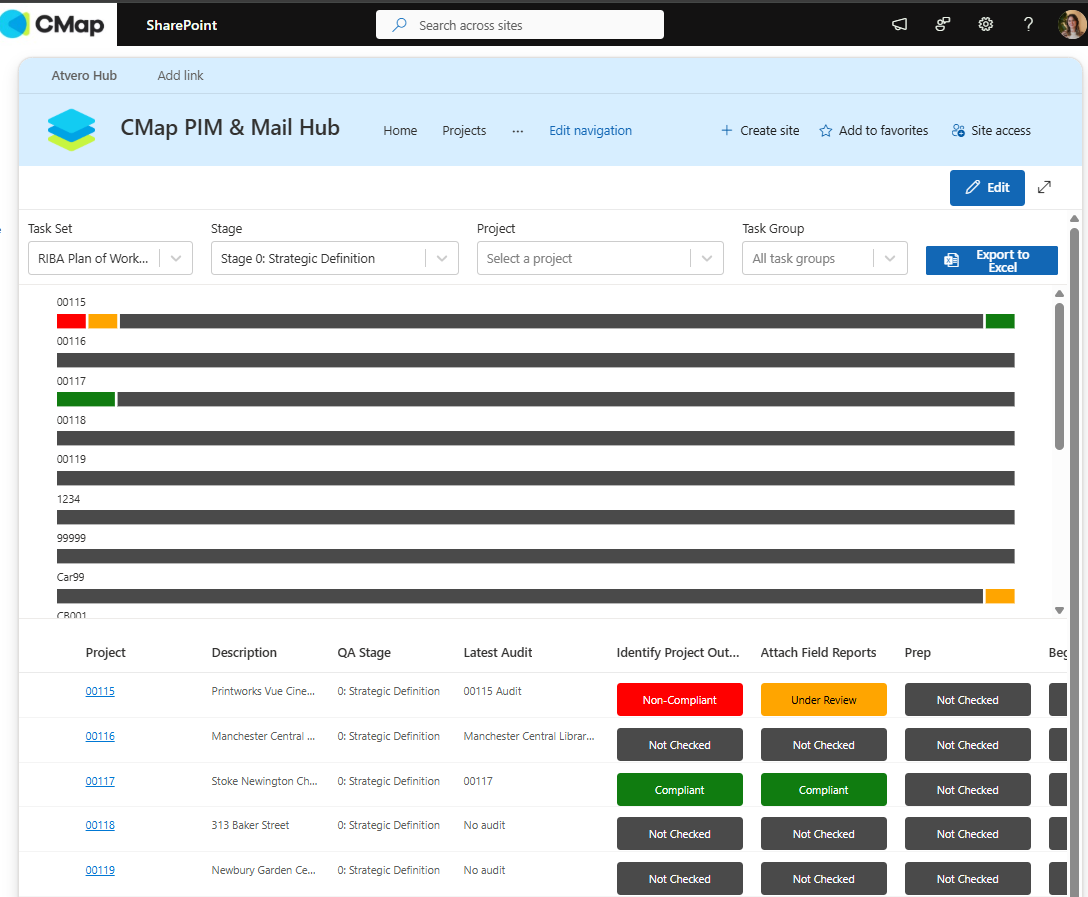Open project link 00118
The width and height of the screenshot is (1088, 897).
[100, 825]
